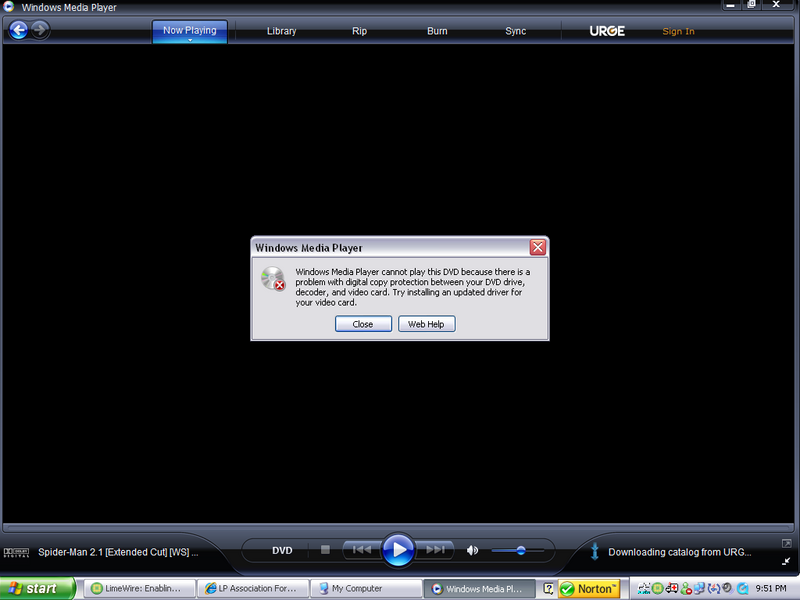Switch to the Library tab
800x600 pixels.
pos(282,31)
